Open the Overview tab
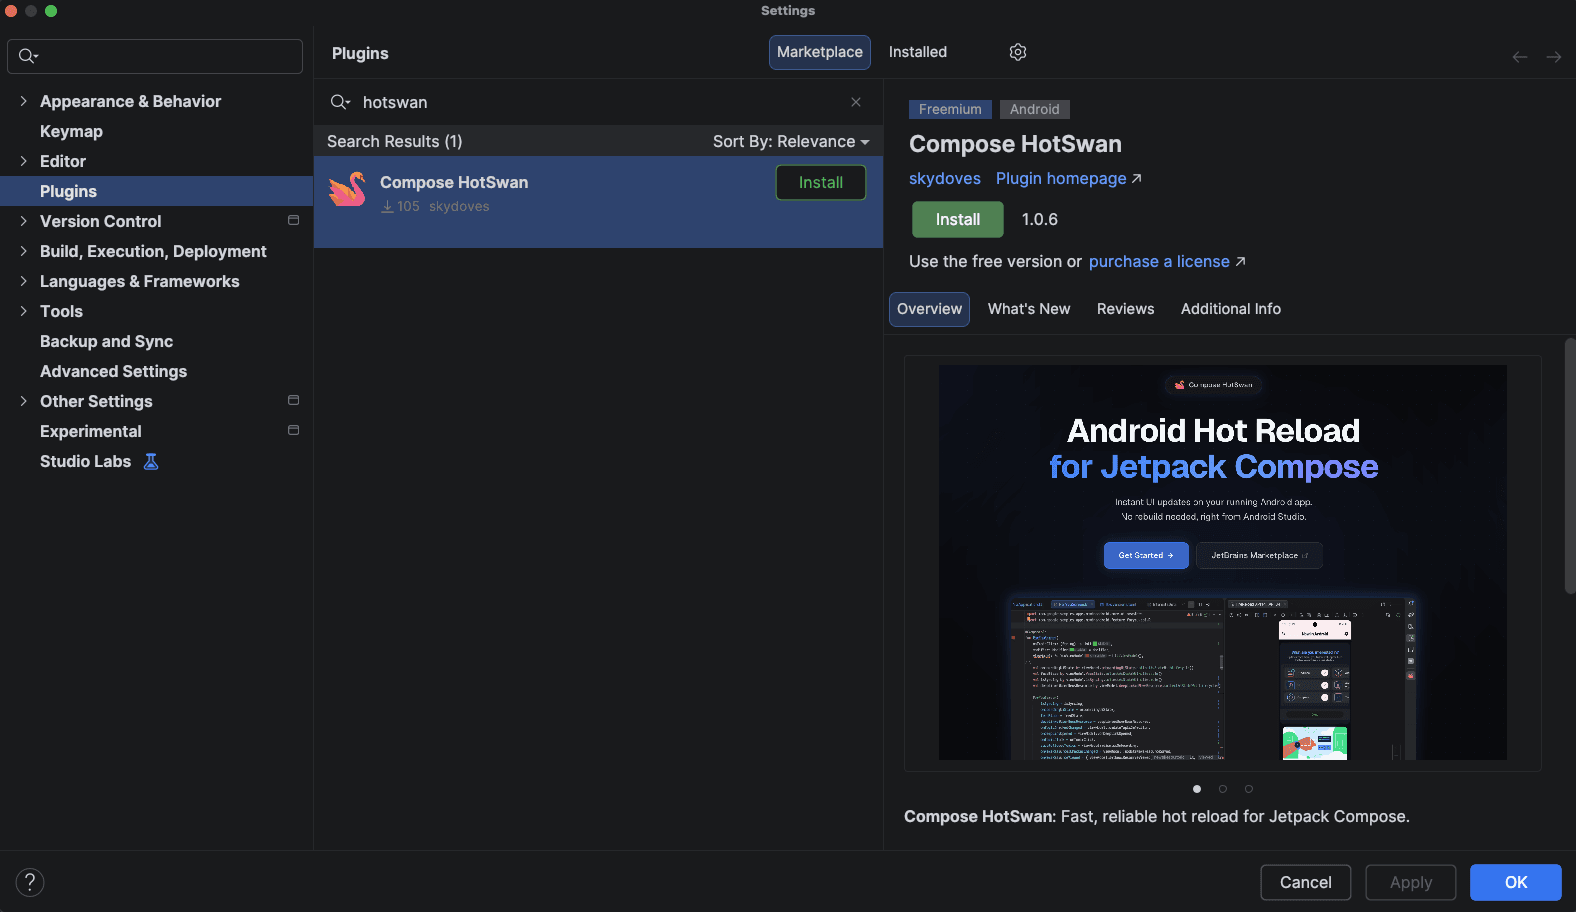The height and width of the screenshot is (912, 1576). pos(929,309)
